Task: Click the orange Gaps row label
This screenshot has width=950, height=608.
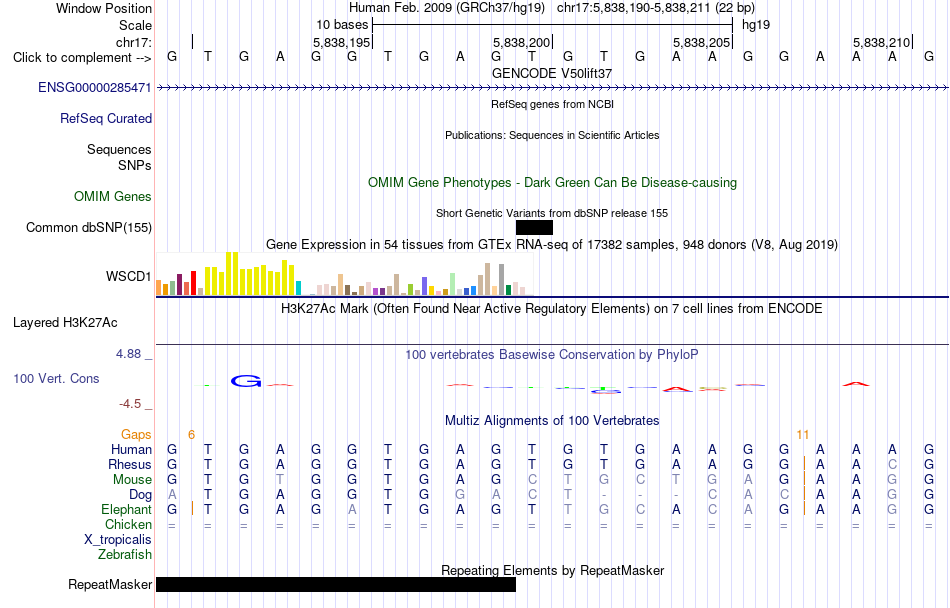Action: point(136,435)
